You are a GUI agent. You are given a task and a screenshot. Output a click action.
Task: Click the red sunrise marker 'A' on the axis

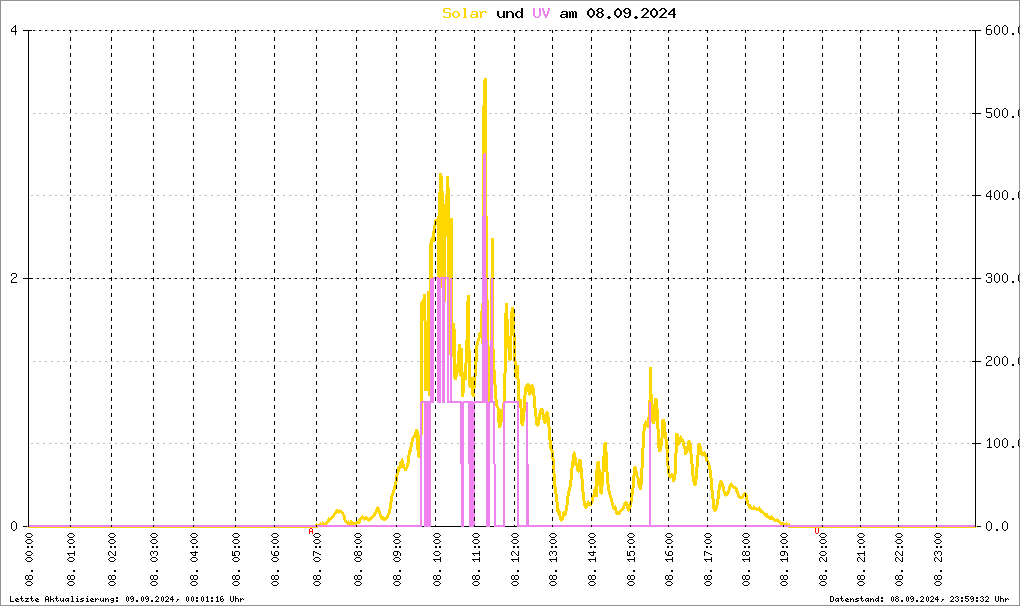[x=311, y=531]
